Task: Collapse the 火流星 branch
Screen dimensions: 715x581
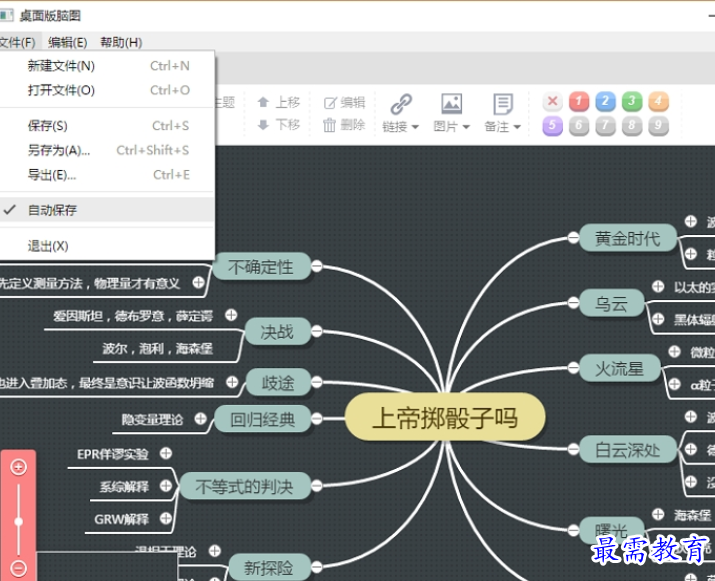Action: point(573,367)
